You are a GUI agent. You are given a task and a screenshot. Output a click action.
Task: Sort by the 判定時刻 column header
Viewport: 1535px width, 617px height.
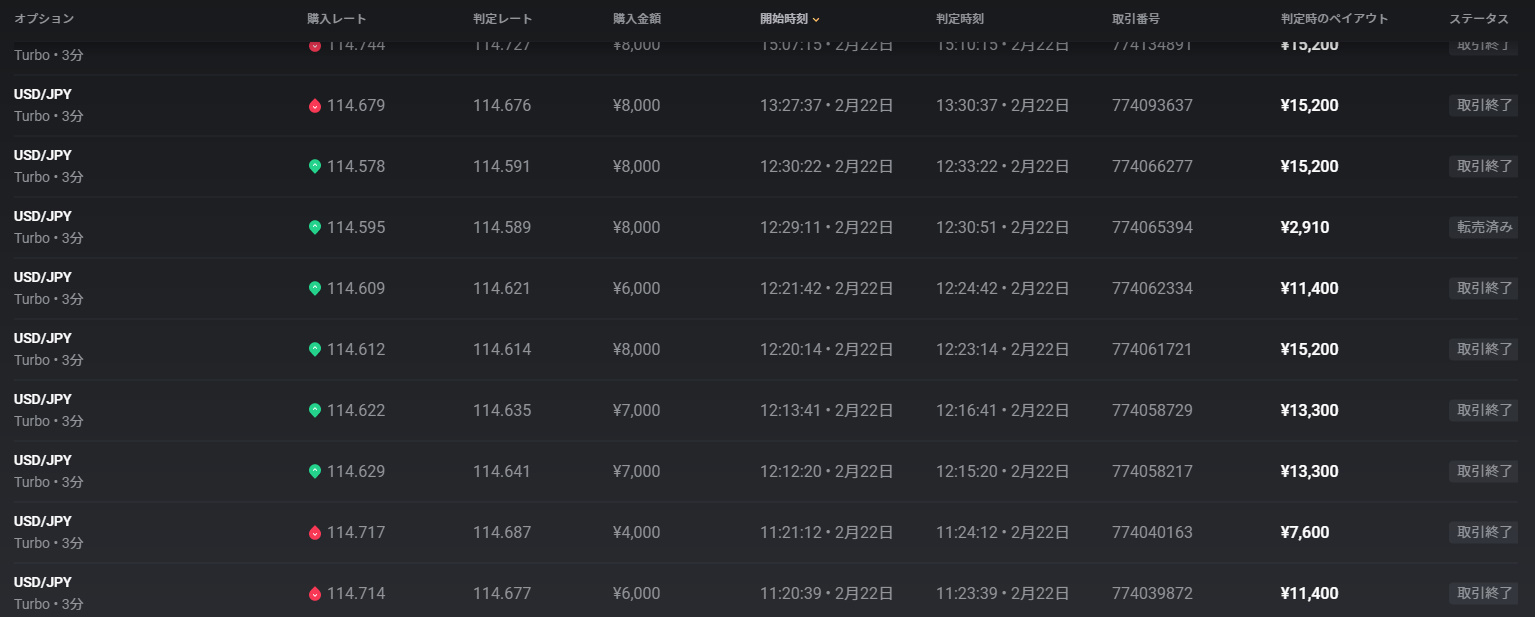960,19
